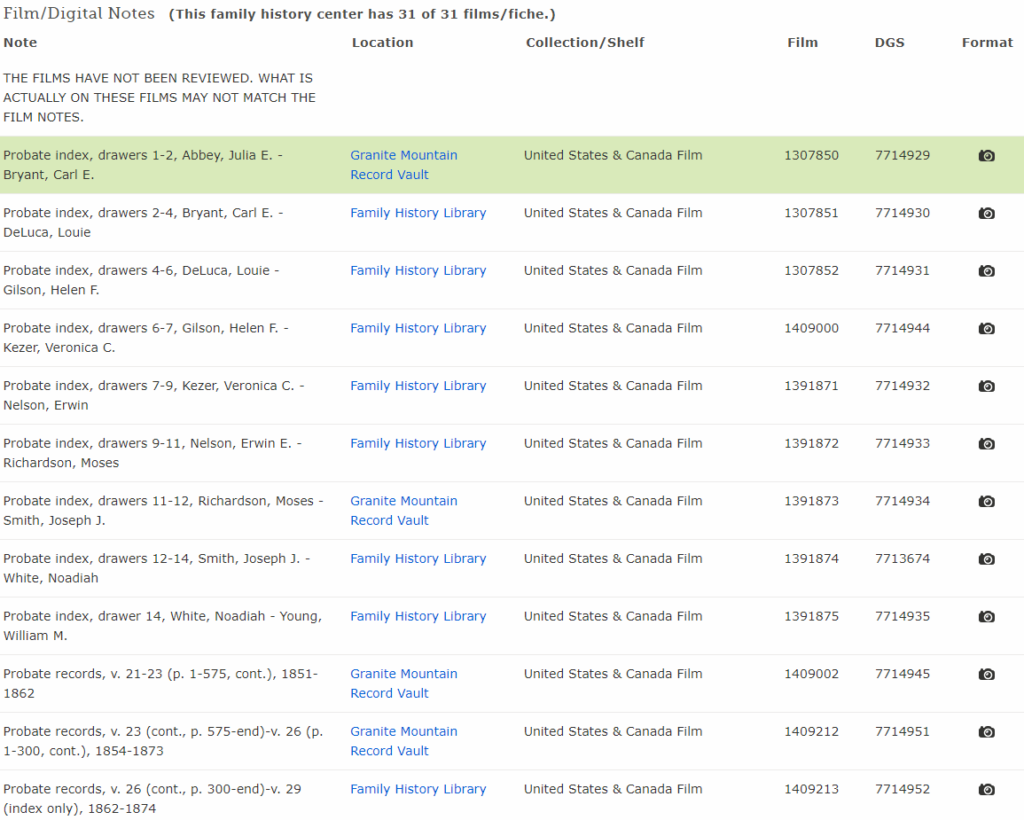Follow Family History Library link for film 1307851
Screen dimensions: 1024x820
(418, 213)
